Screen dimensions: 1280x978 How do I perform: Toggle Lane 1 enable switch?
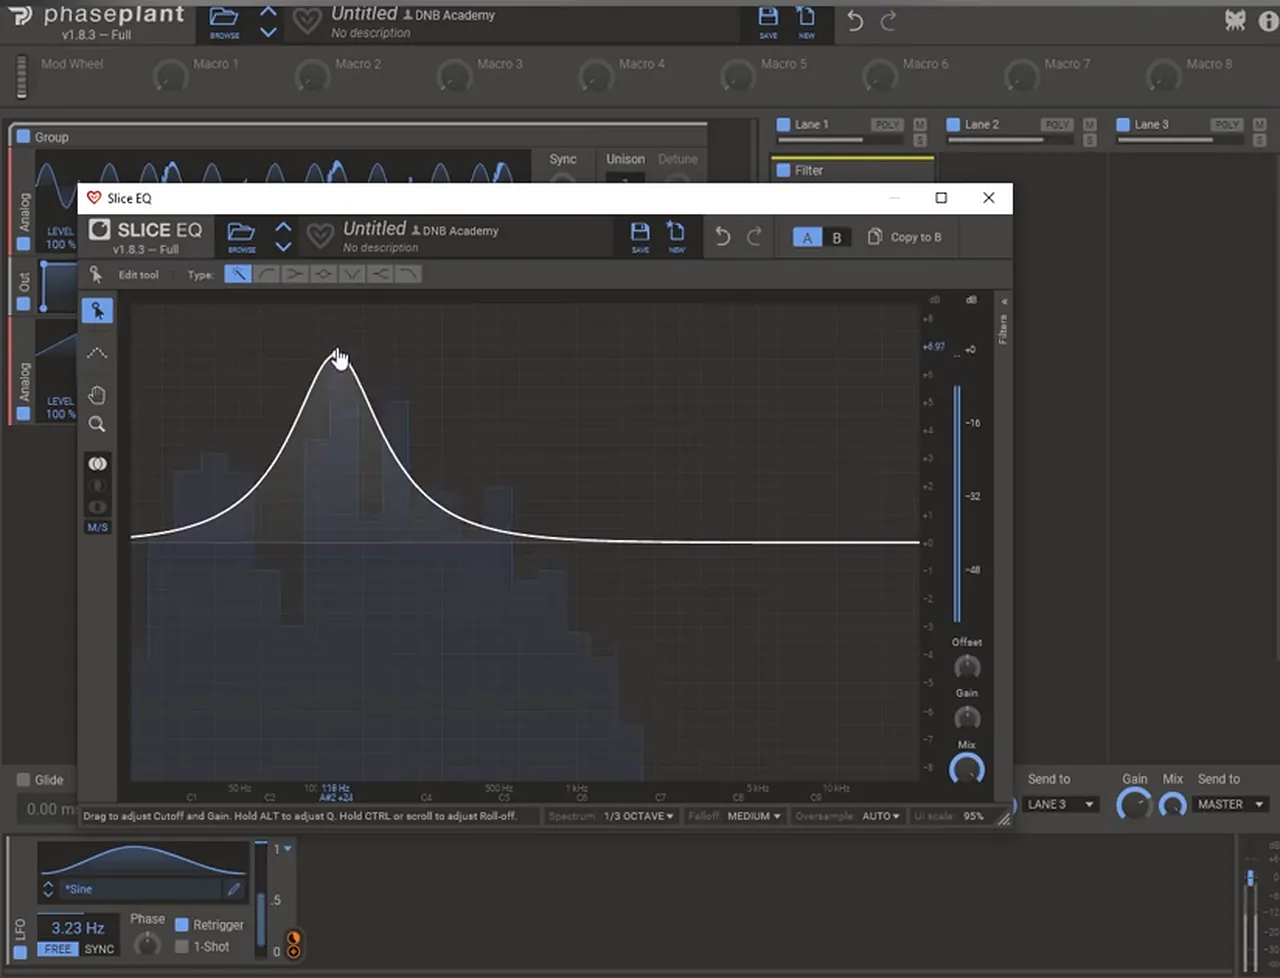click(783, 125)
